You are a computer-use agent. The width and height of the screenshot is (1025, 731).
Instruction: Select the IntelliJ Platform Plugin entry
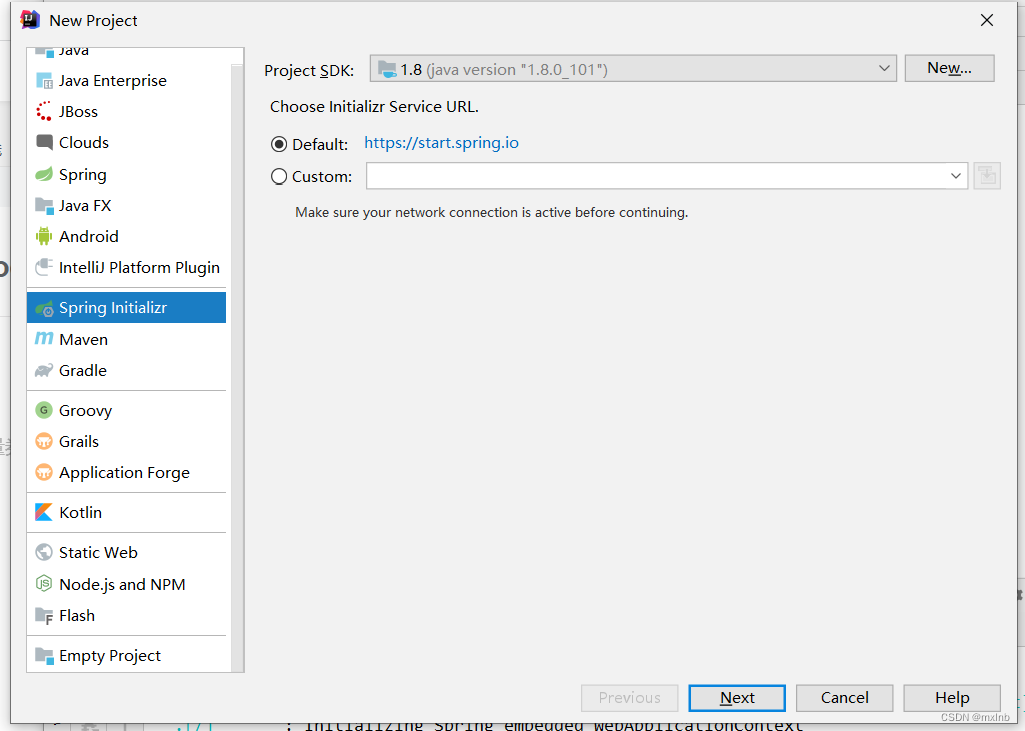pyautogui.click(x=139, y=267)
